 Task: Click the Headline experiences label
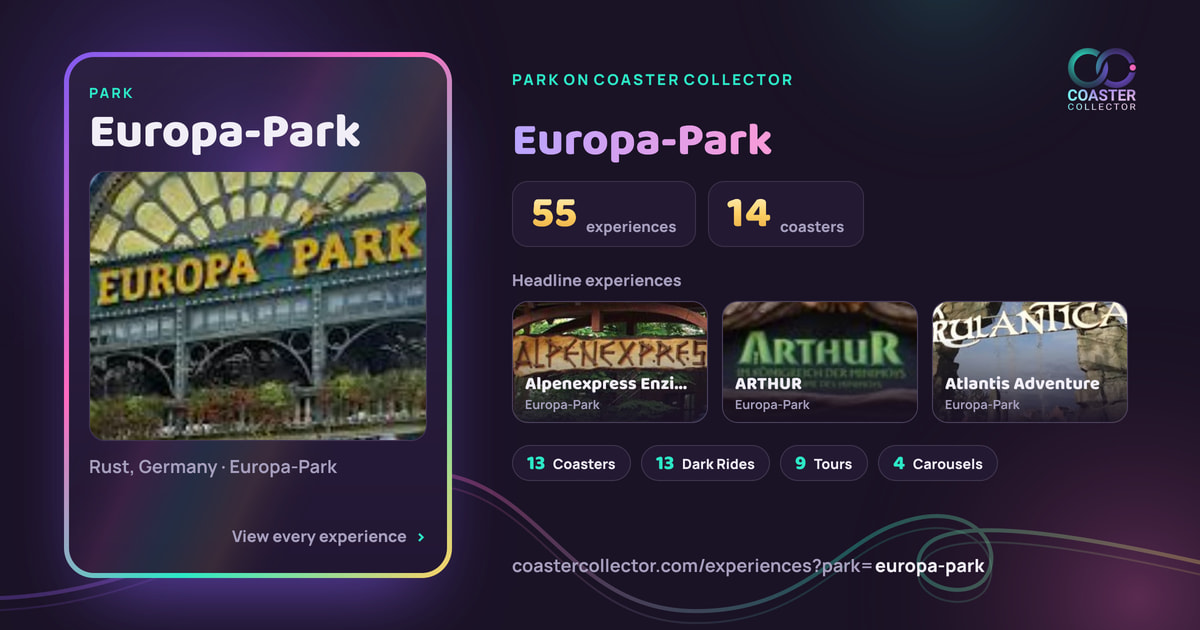597,280
